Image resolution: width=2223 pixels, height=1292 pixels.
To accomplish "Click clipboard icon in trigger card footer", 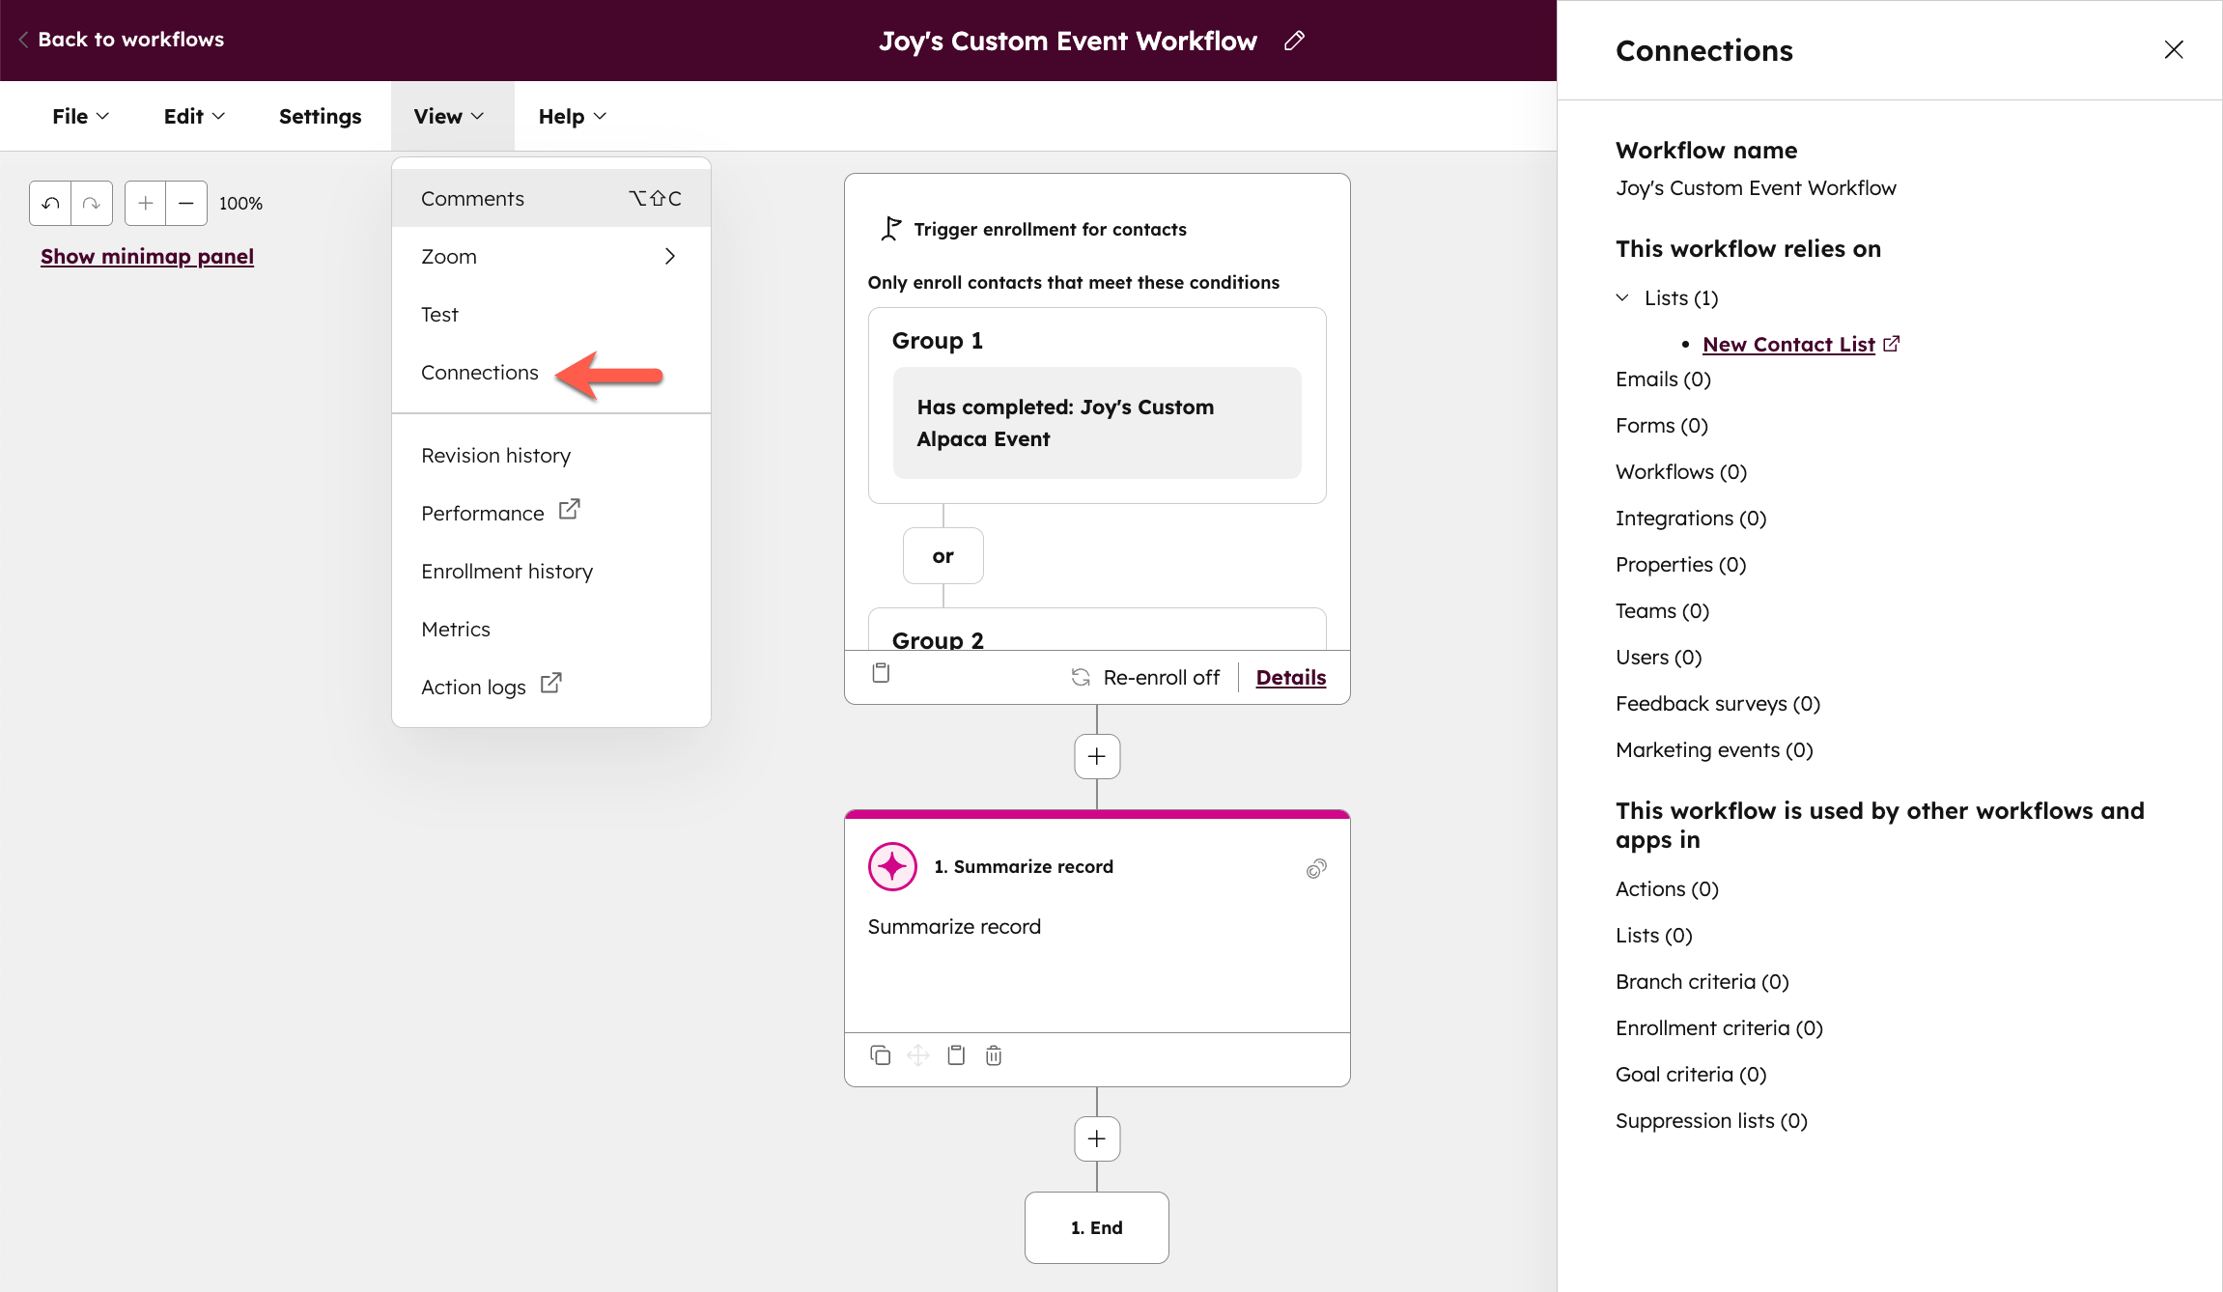I will 881,673.
